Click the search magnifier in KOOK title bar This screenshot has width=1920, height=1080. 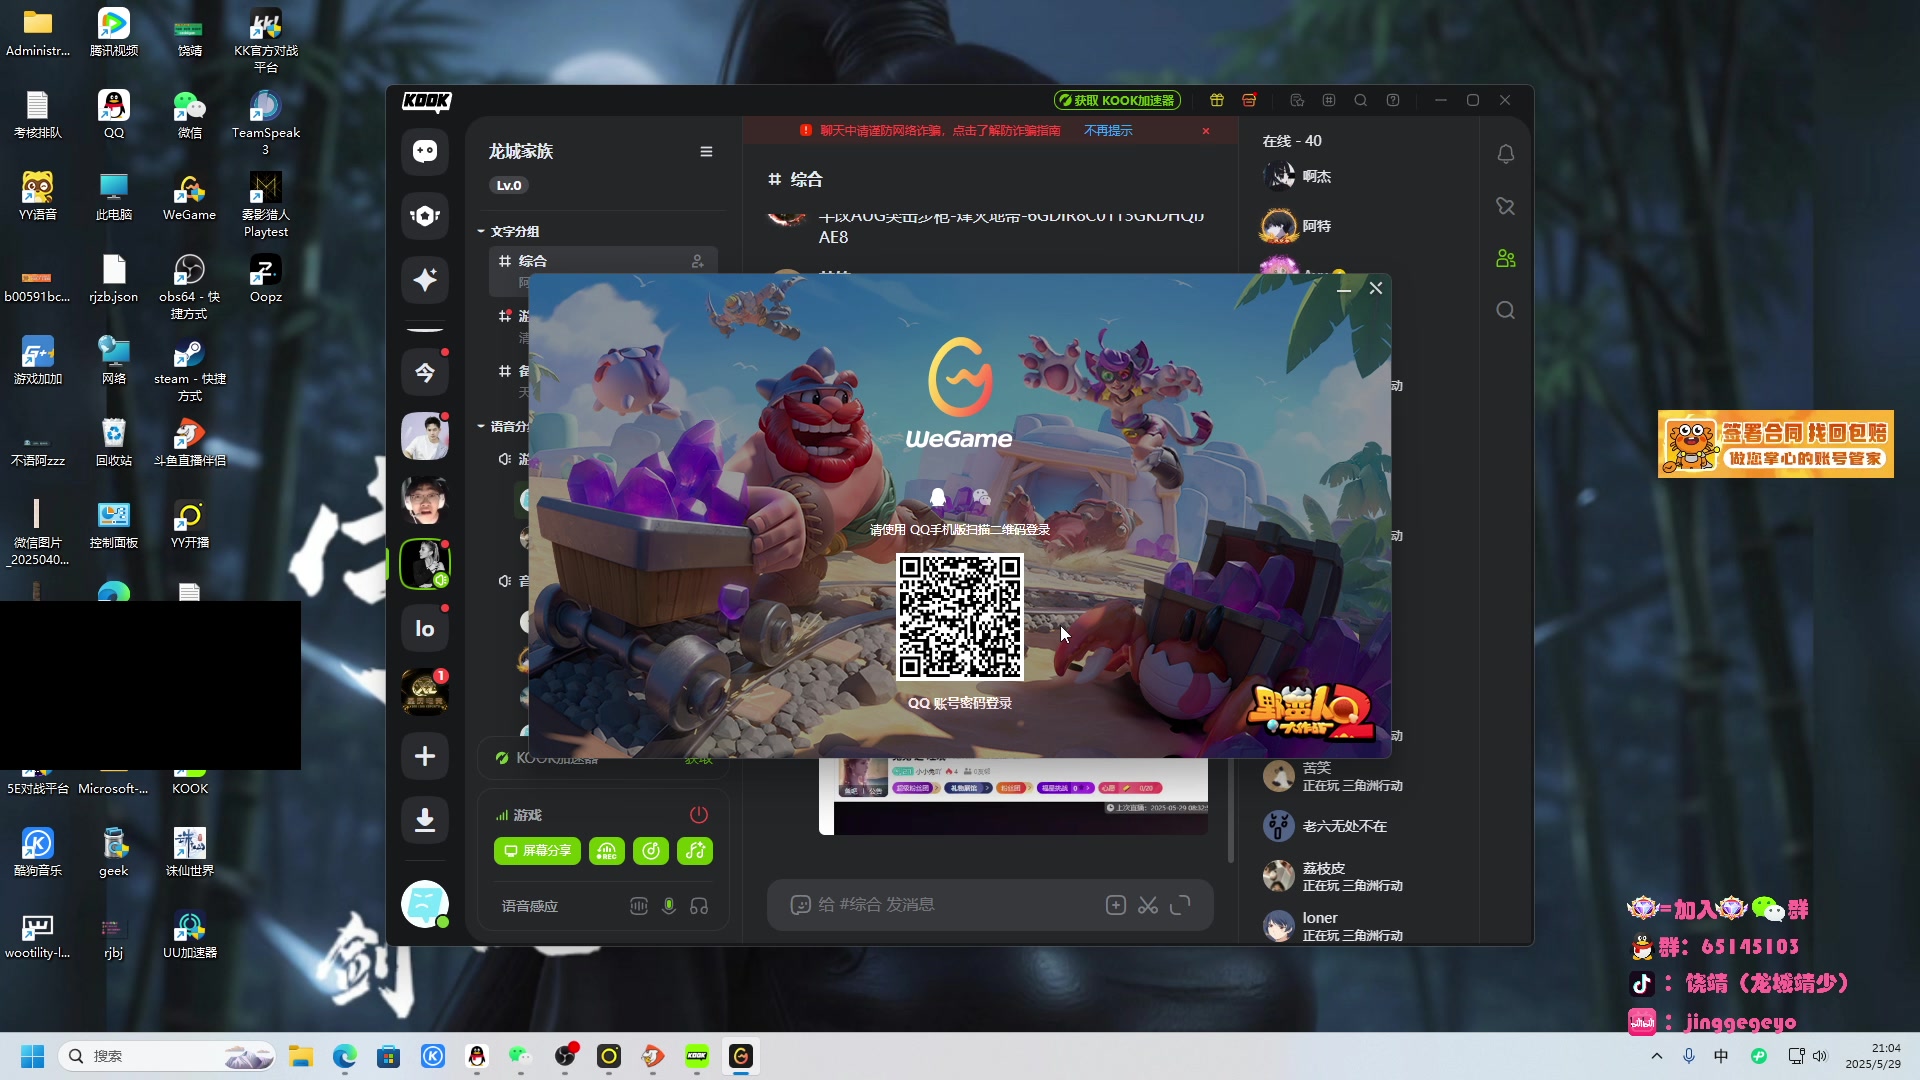point(1361,100)
